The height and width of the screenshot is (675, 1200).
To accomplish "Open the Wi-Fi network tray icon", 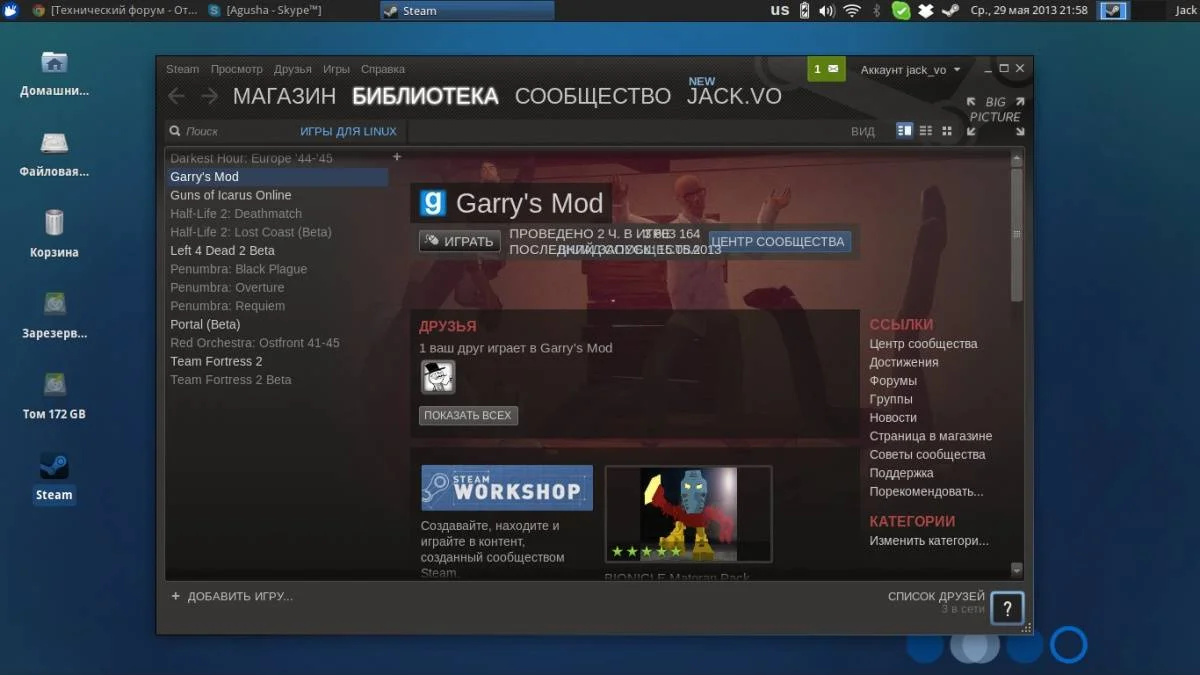I will (x=852, y=11).
